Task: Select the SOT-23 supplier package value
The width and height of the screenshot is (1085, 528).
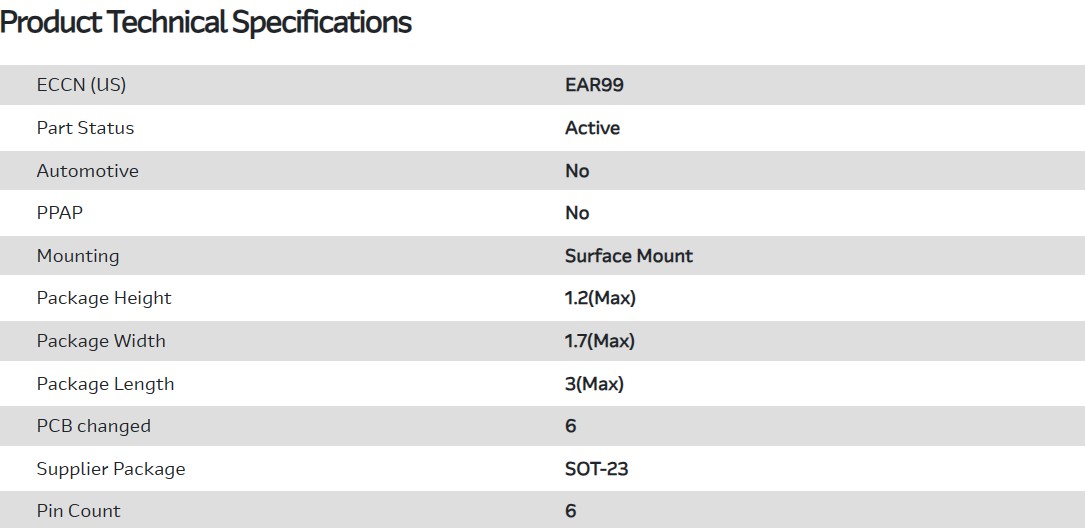Action: click(596, 469)
